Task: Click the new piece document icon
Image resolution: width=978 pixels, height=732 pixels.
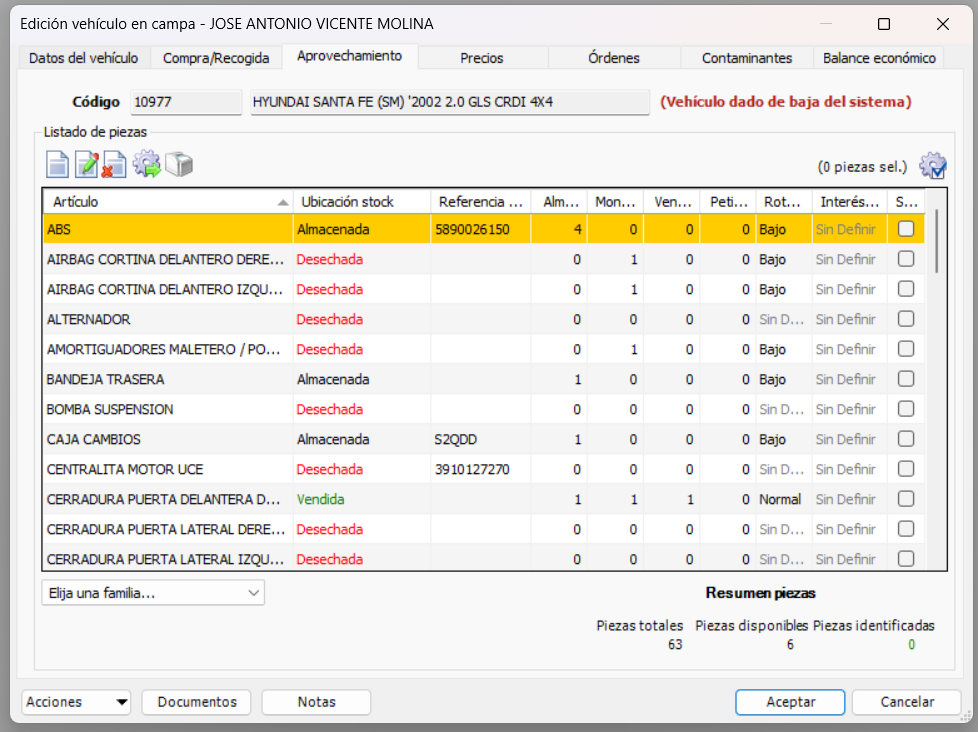Action: click(58, 165)
